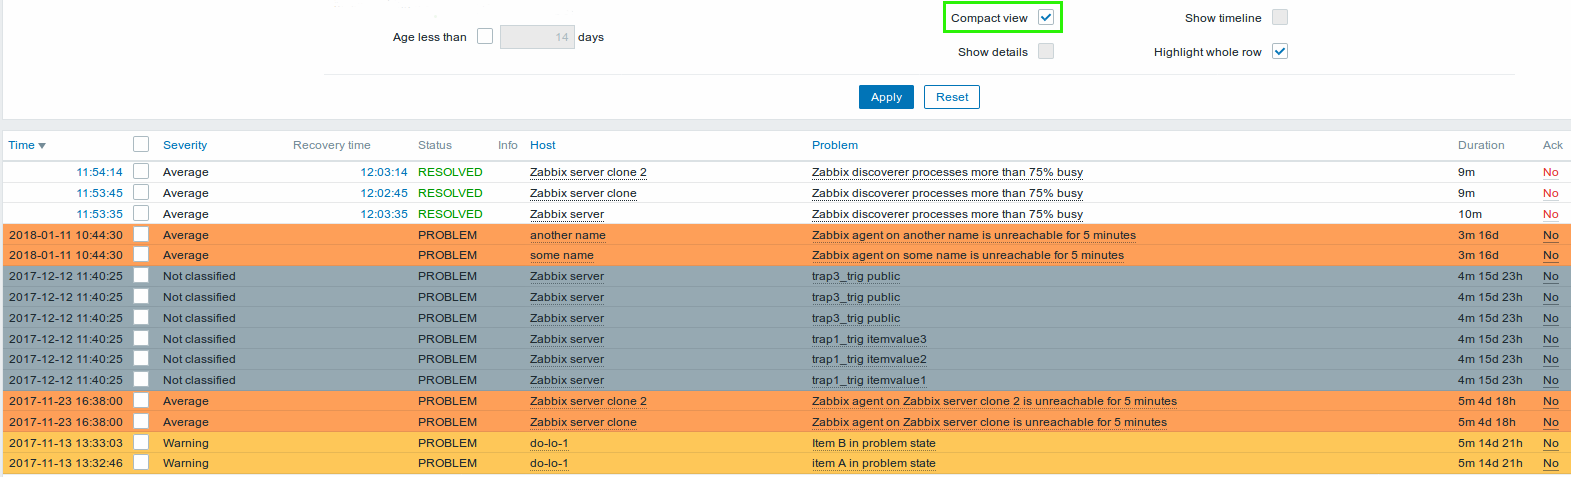This screenshot has width=1571, height=477.
Task: Toggle the Compact view checkbox
Action: tap(1046, 17)
